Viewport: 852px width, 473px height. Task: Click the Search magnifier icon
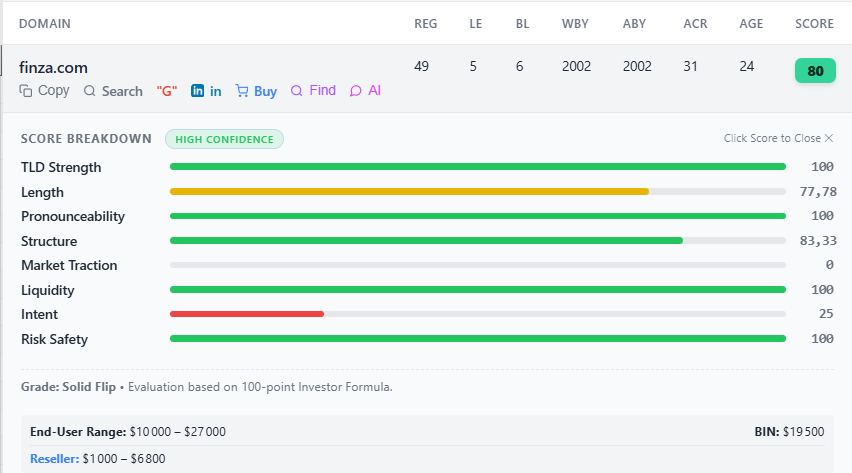[90, 91]
